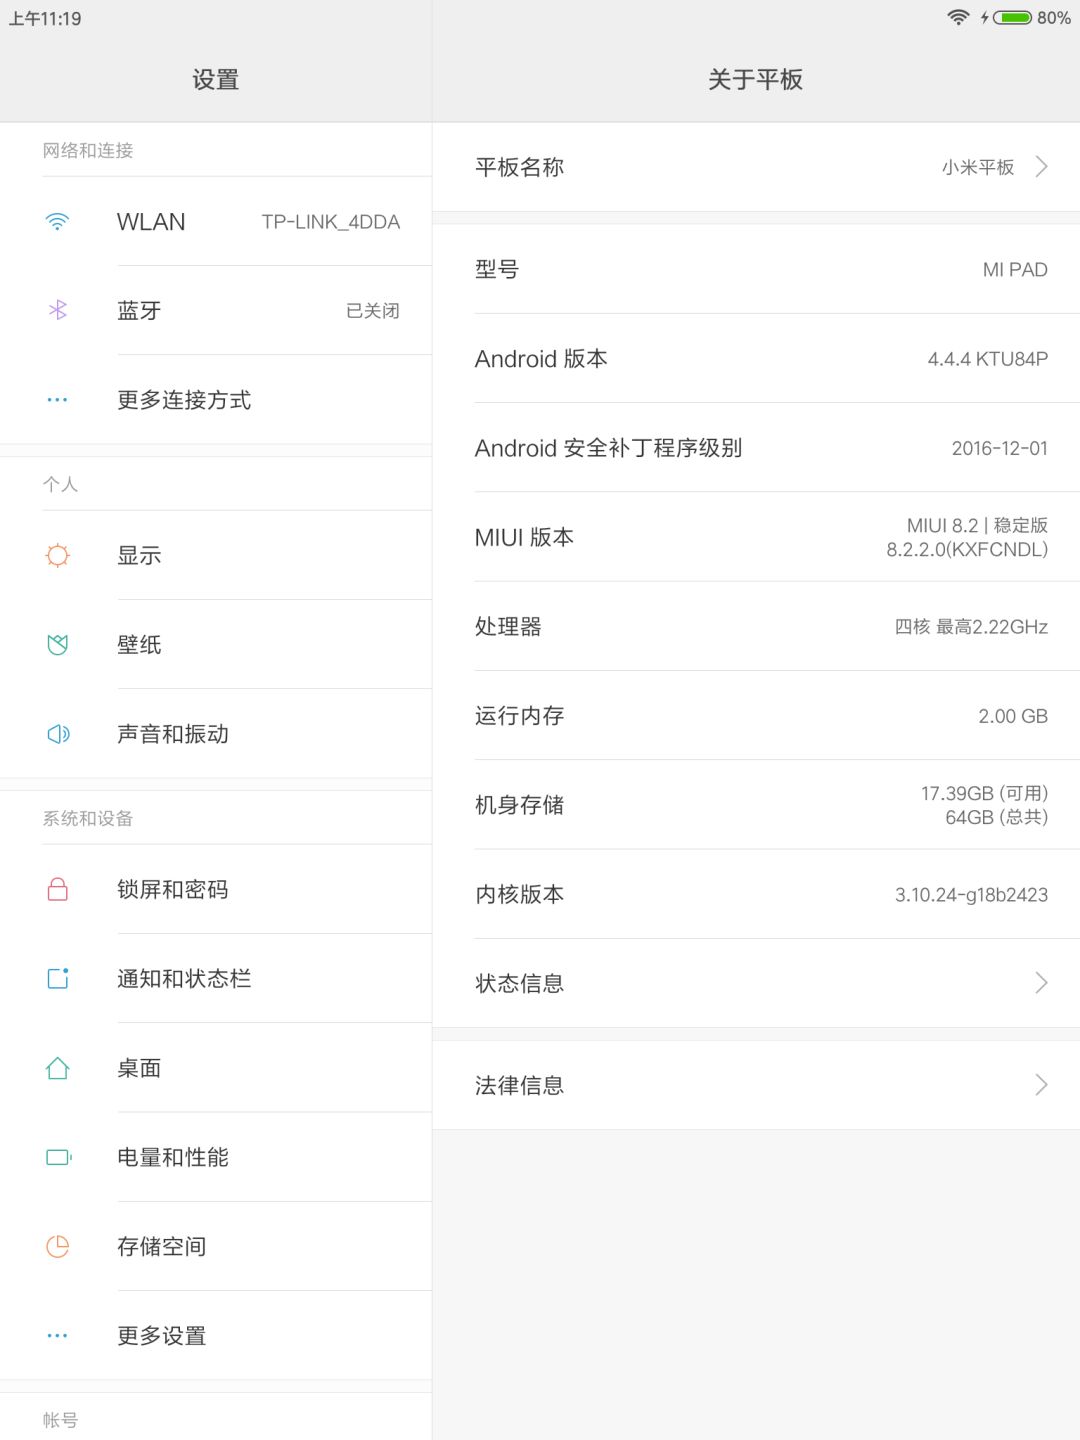Tap the 桌面 home icon

click(58, 1068)
